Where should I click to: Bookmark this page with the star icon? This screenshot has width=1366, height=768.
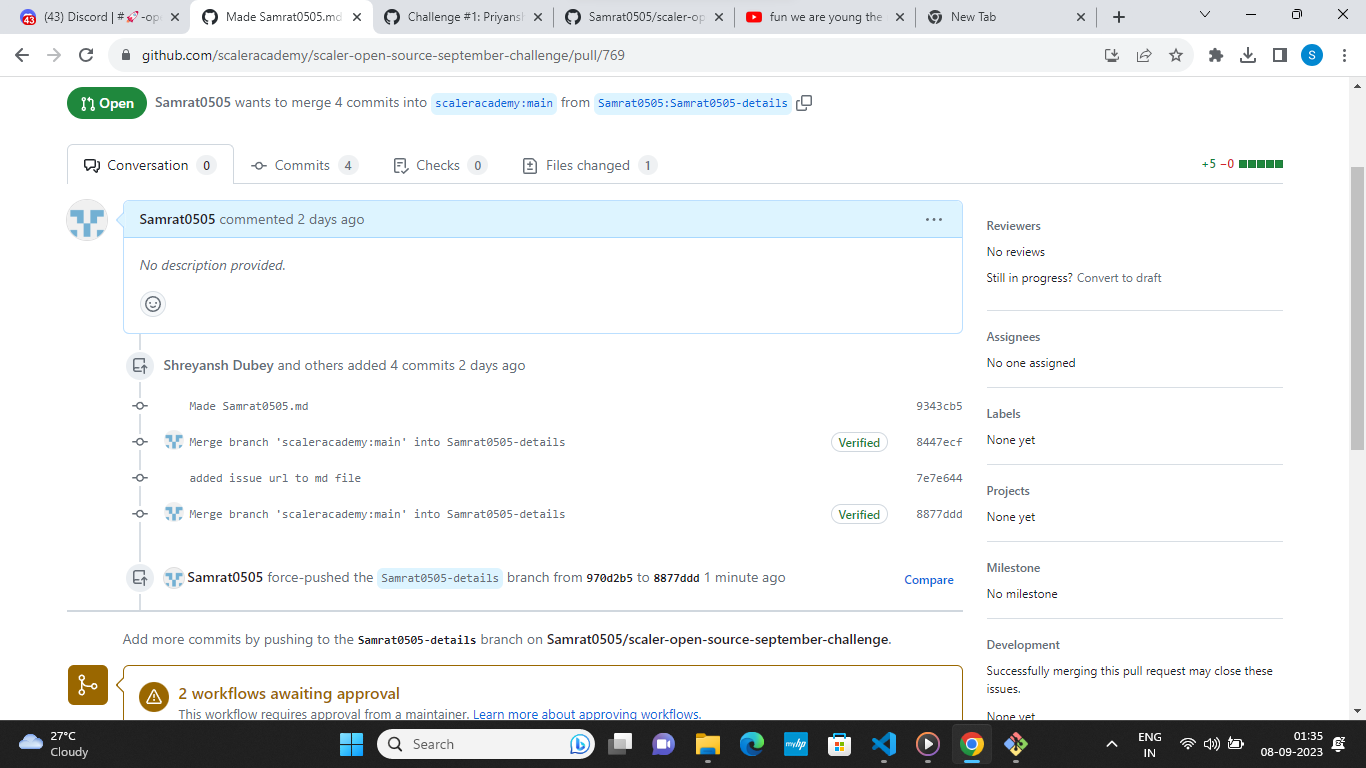click(x=1176, y=55)
